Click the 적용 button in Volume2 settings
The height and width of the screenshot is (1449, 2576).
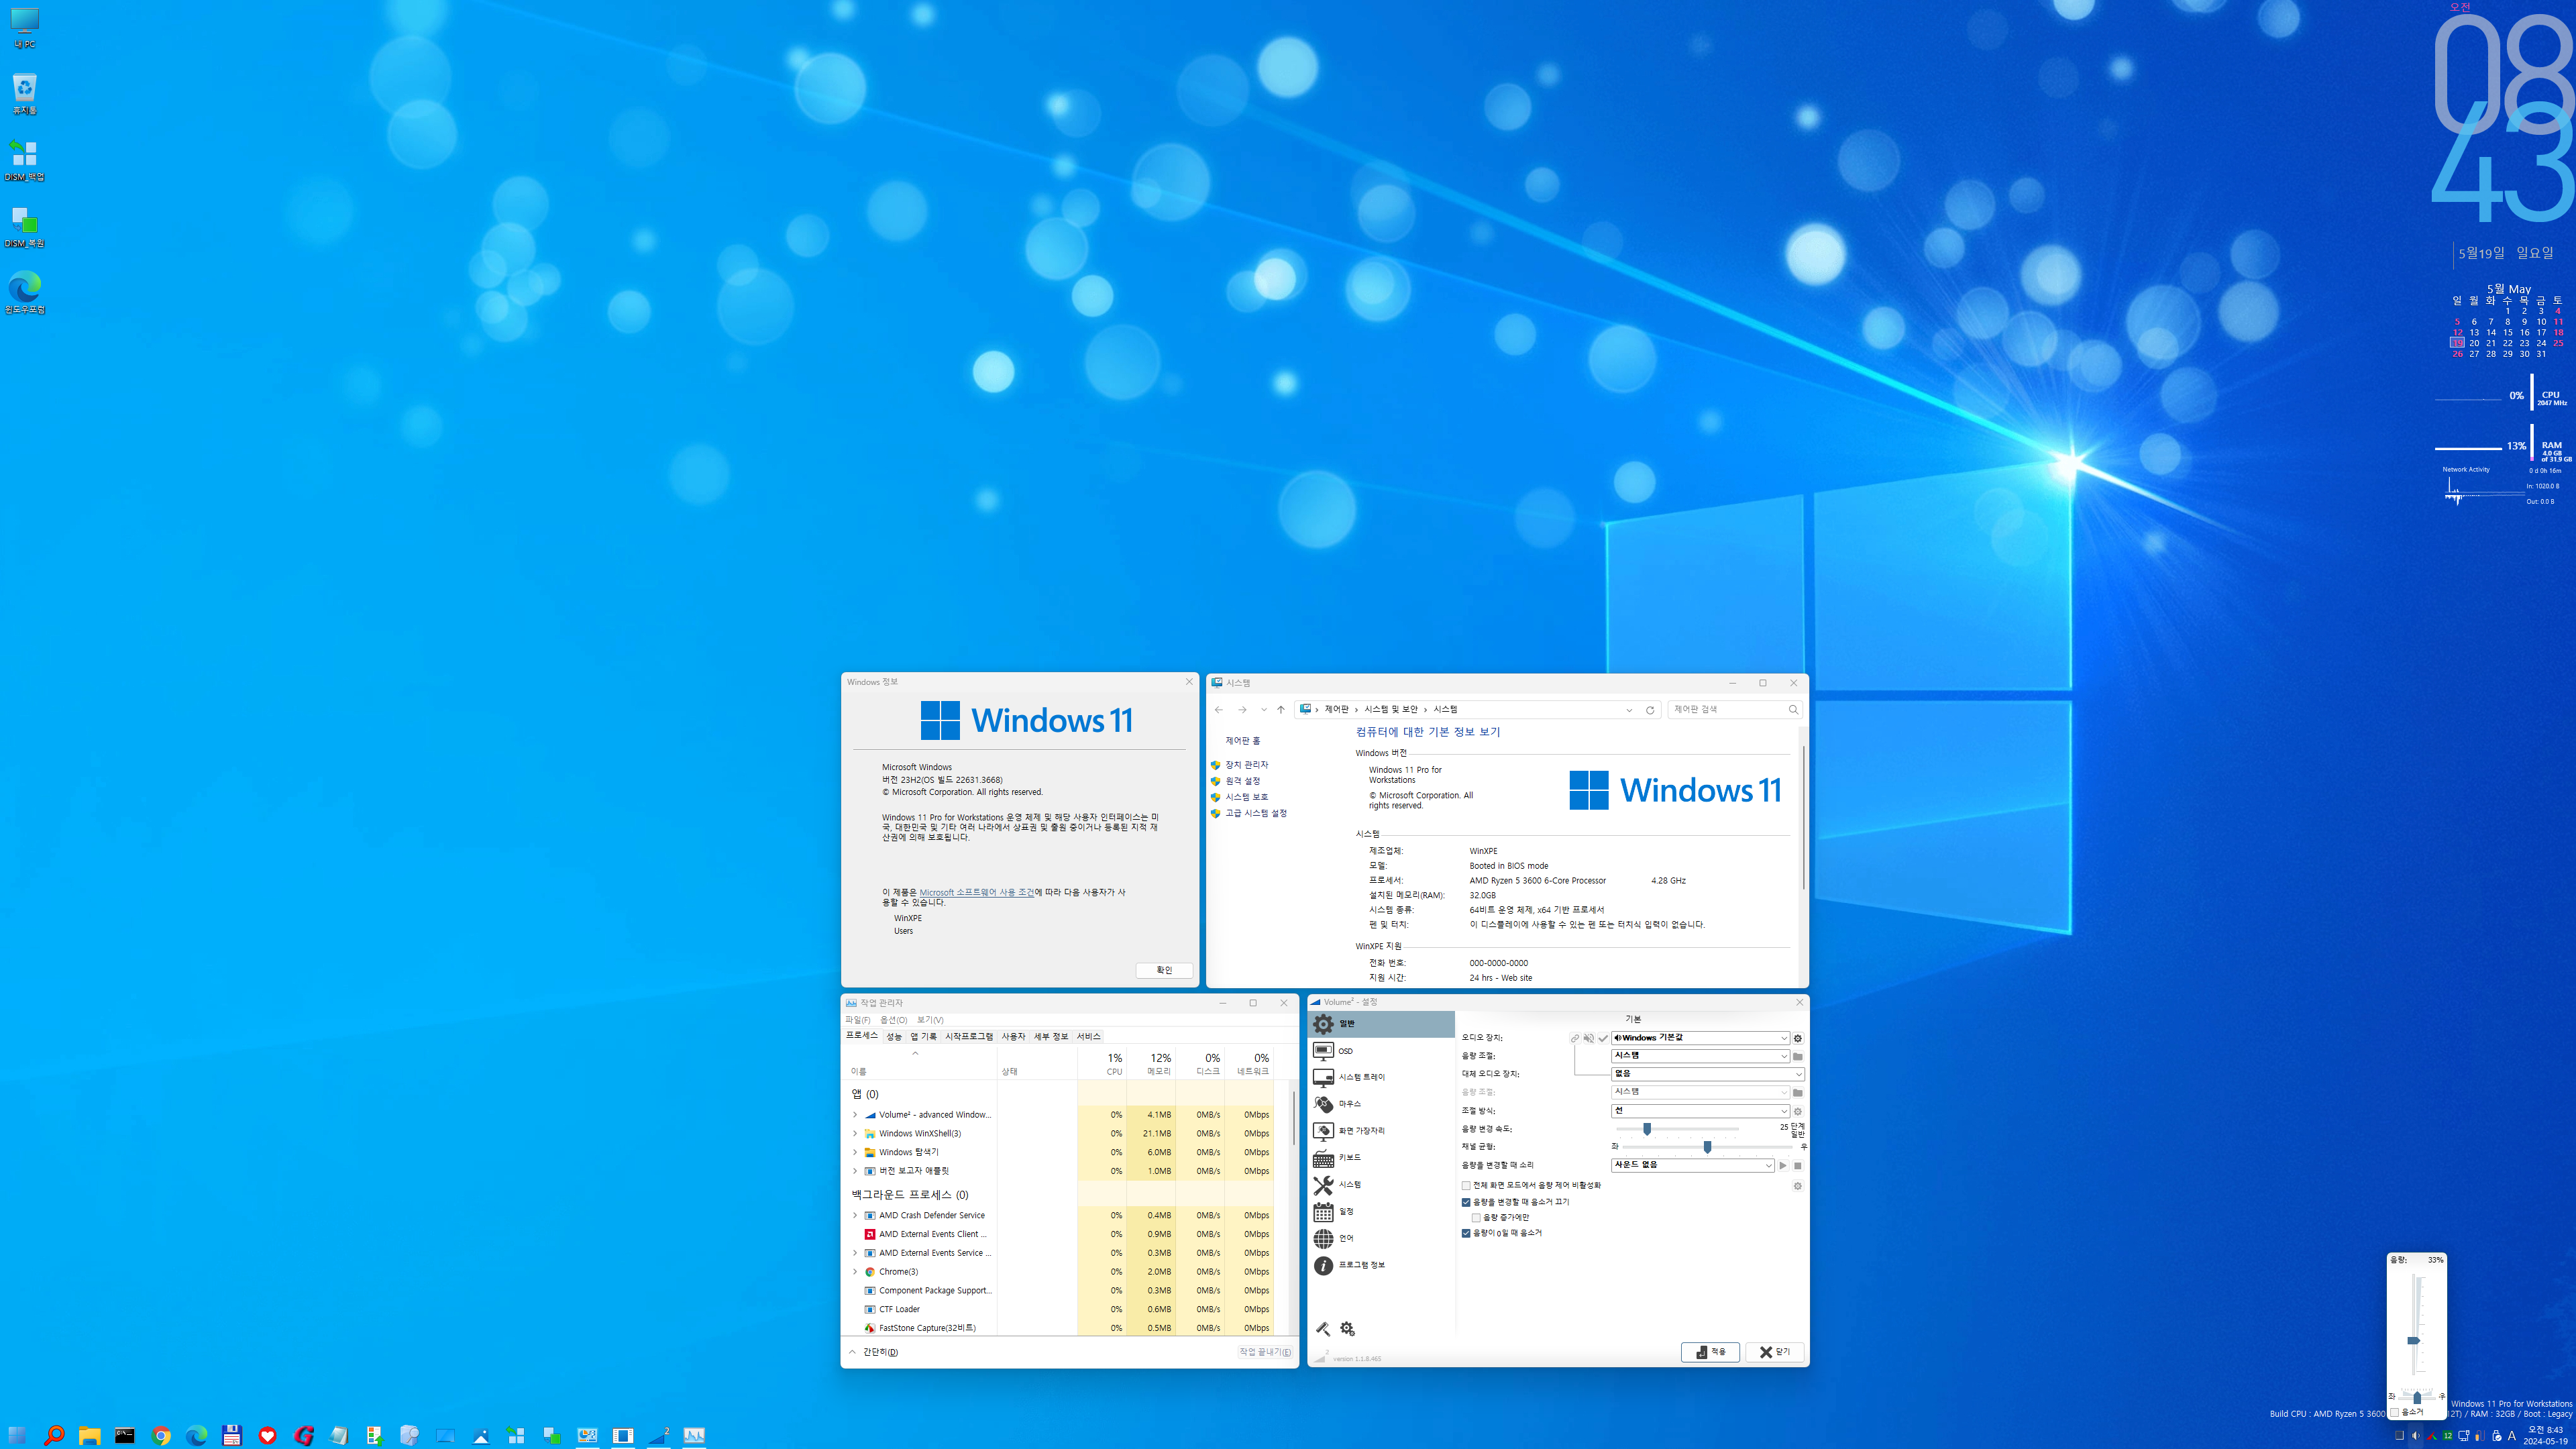1710,1352
